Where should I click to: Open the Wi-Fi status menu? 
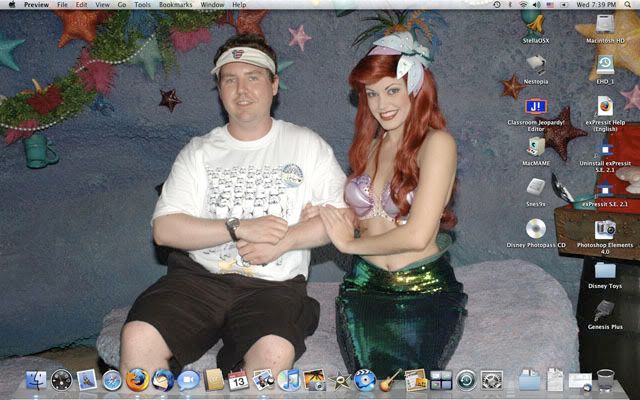click(523, 5)
